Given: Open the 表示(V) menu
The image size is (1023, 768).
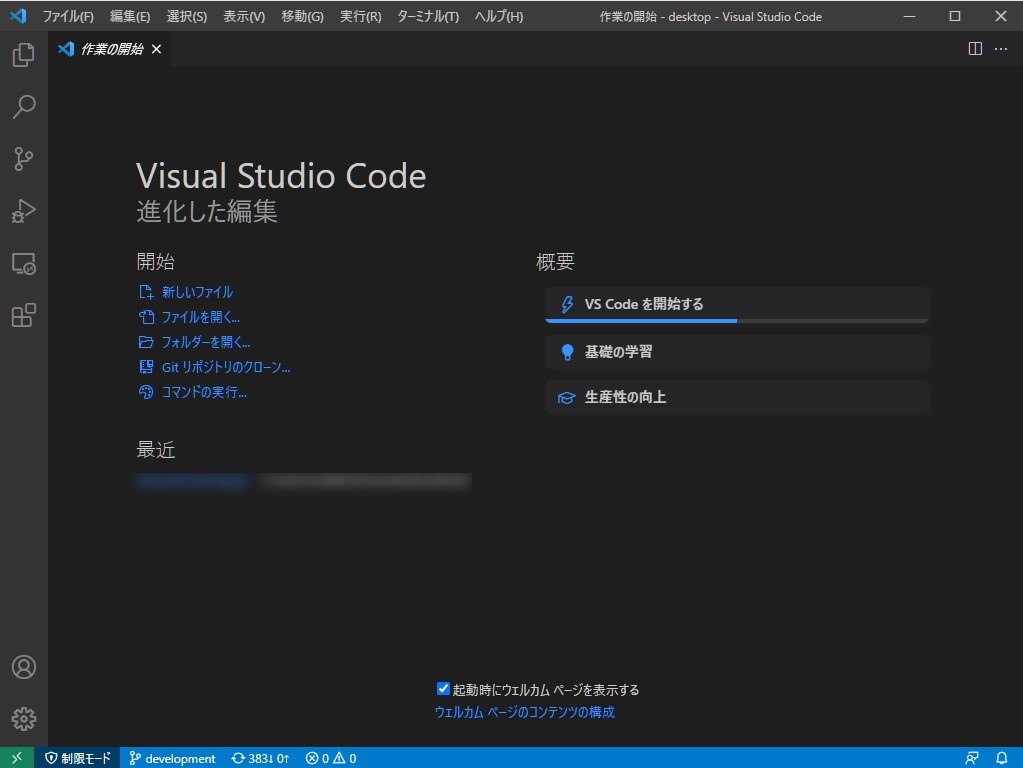Looking at the screenshot, I should (244, 16).
